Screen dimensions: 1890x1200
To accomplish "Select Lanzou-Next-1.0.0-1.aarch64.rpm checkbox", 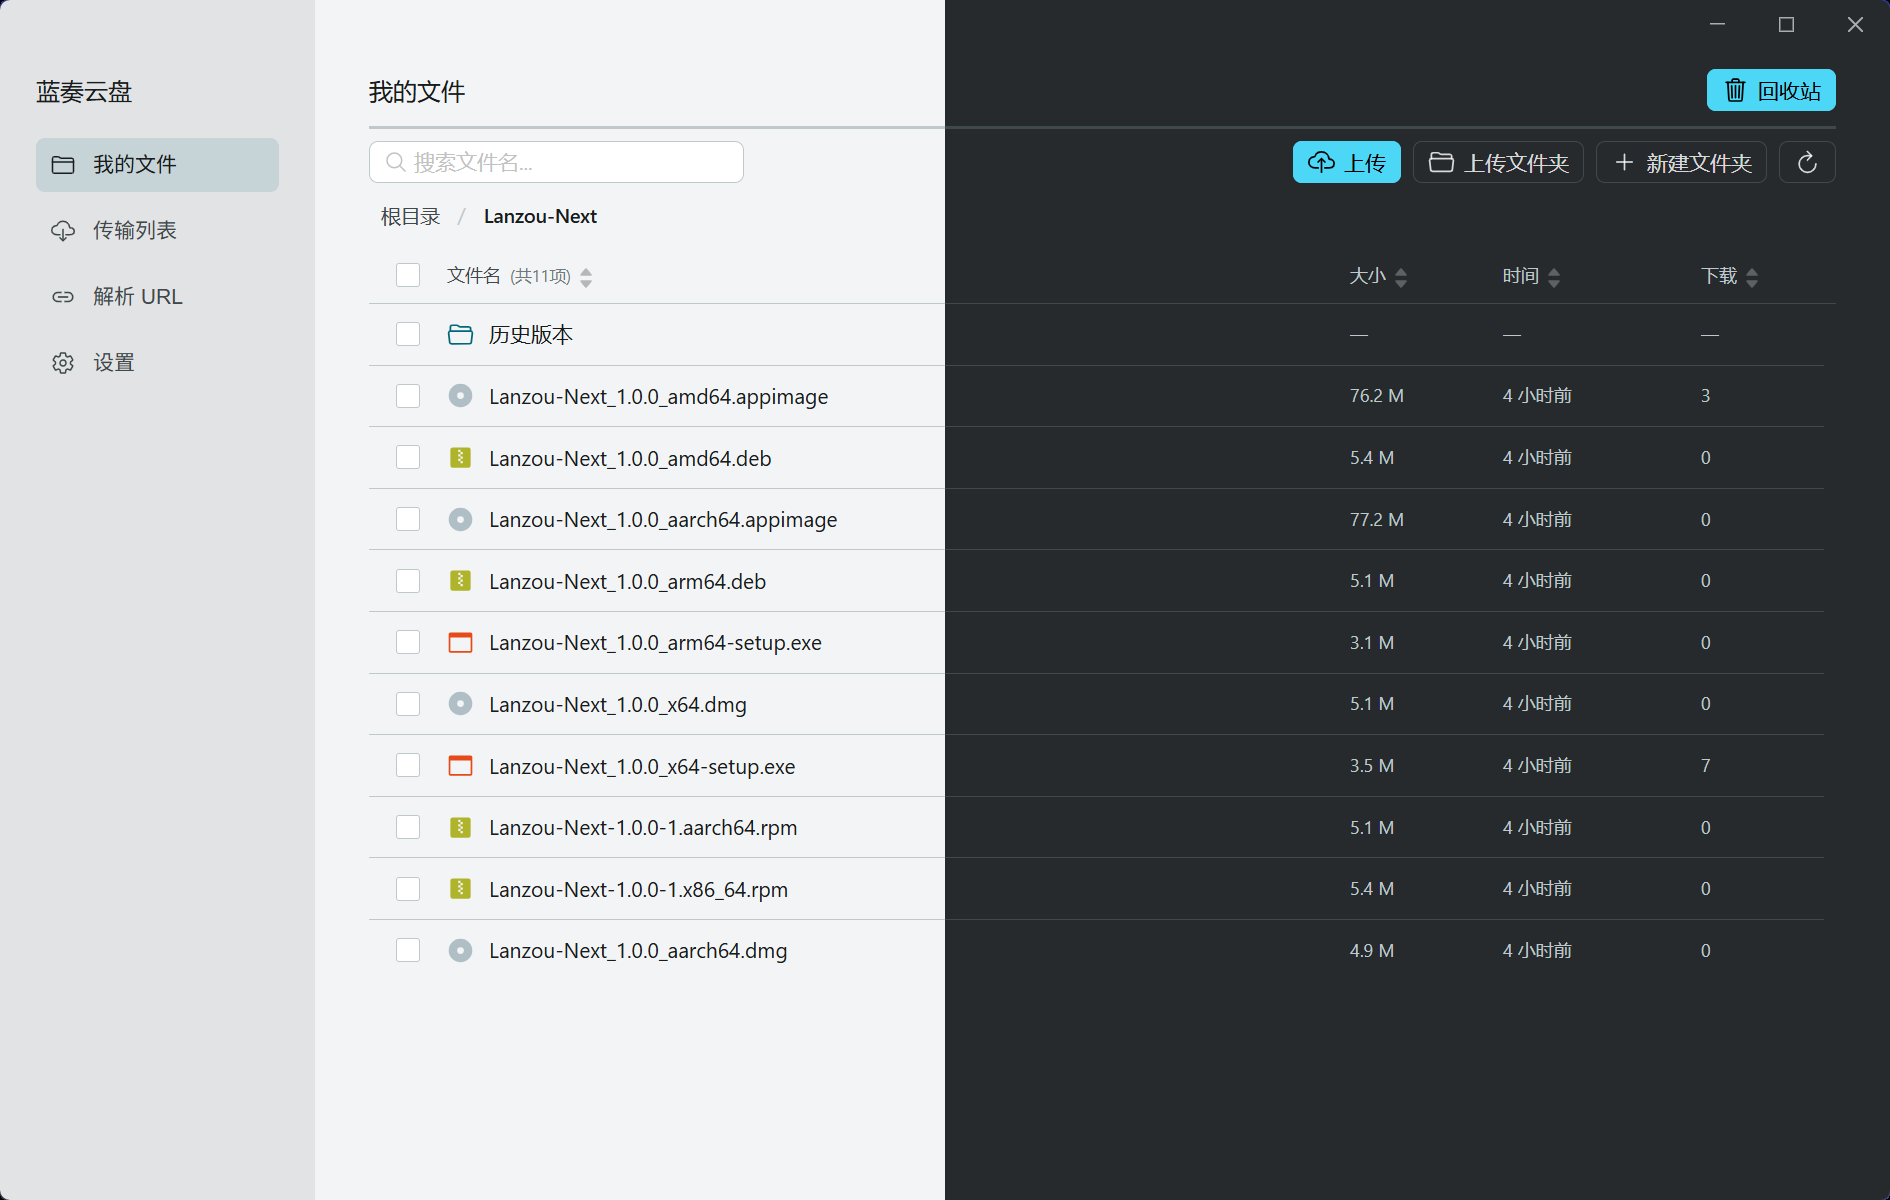I will (408, 827).
